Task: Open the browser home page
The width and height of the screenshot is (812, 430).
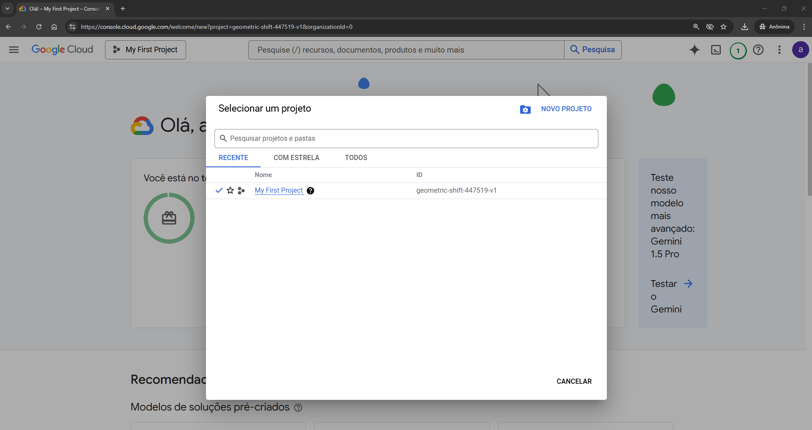Action: 54,27
